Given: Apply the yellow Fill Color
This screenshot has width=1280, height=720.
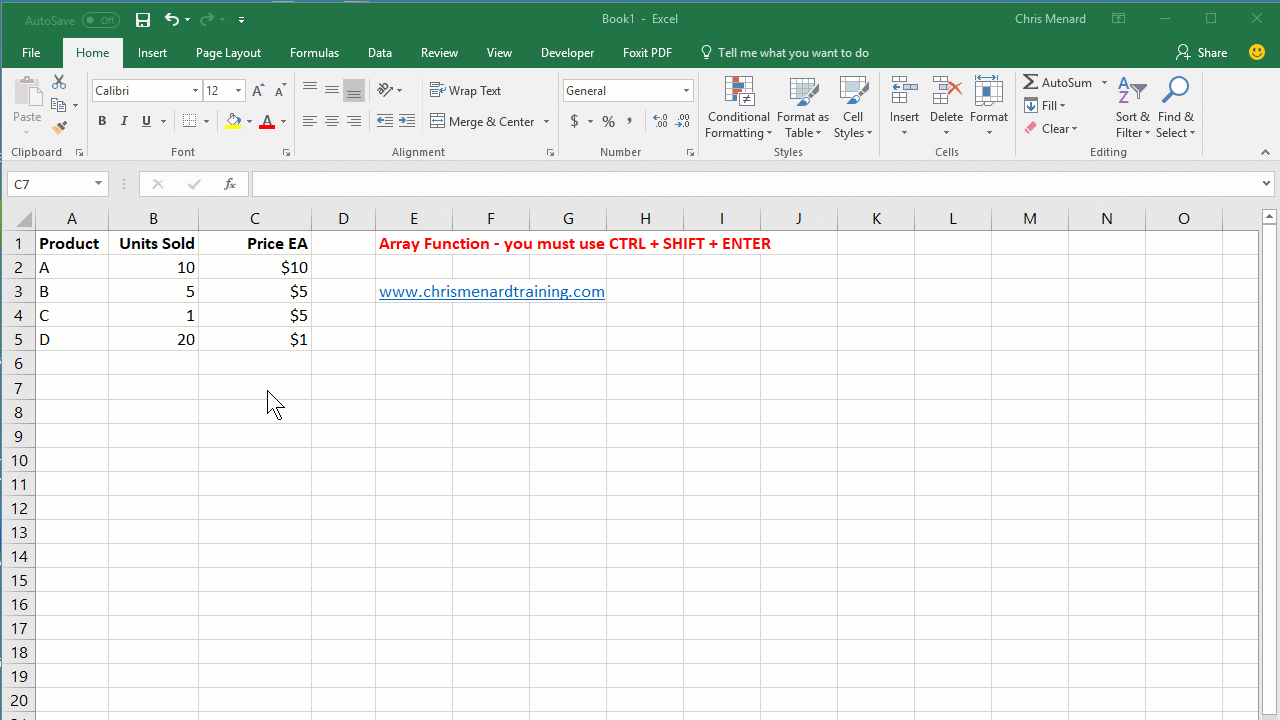Looking at the screenshot, I should 233,122.
